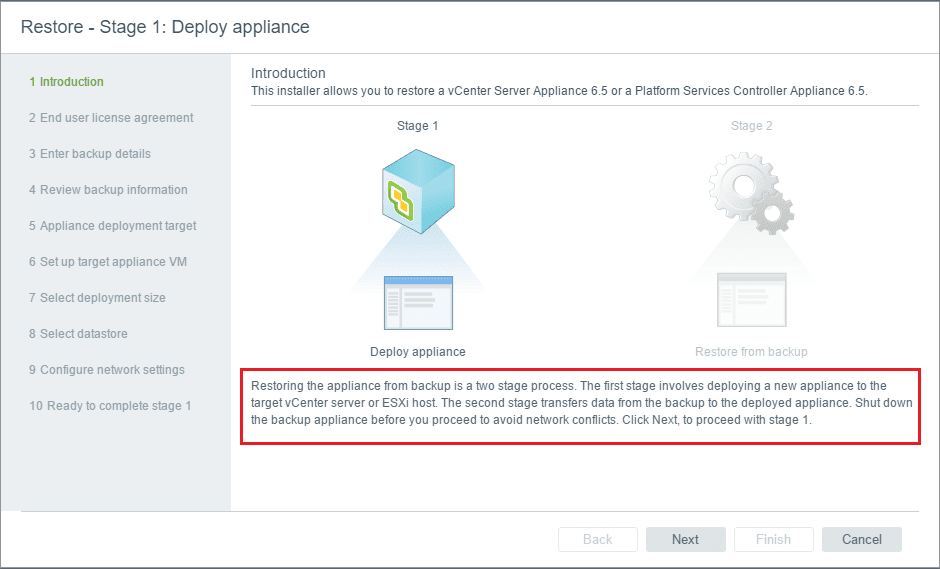Select Configure network settings step
The height and width of the screenshot is (569, 940).
106,370
